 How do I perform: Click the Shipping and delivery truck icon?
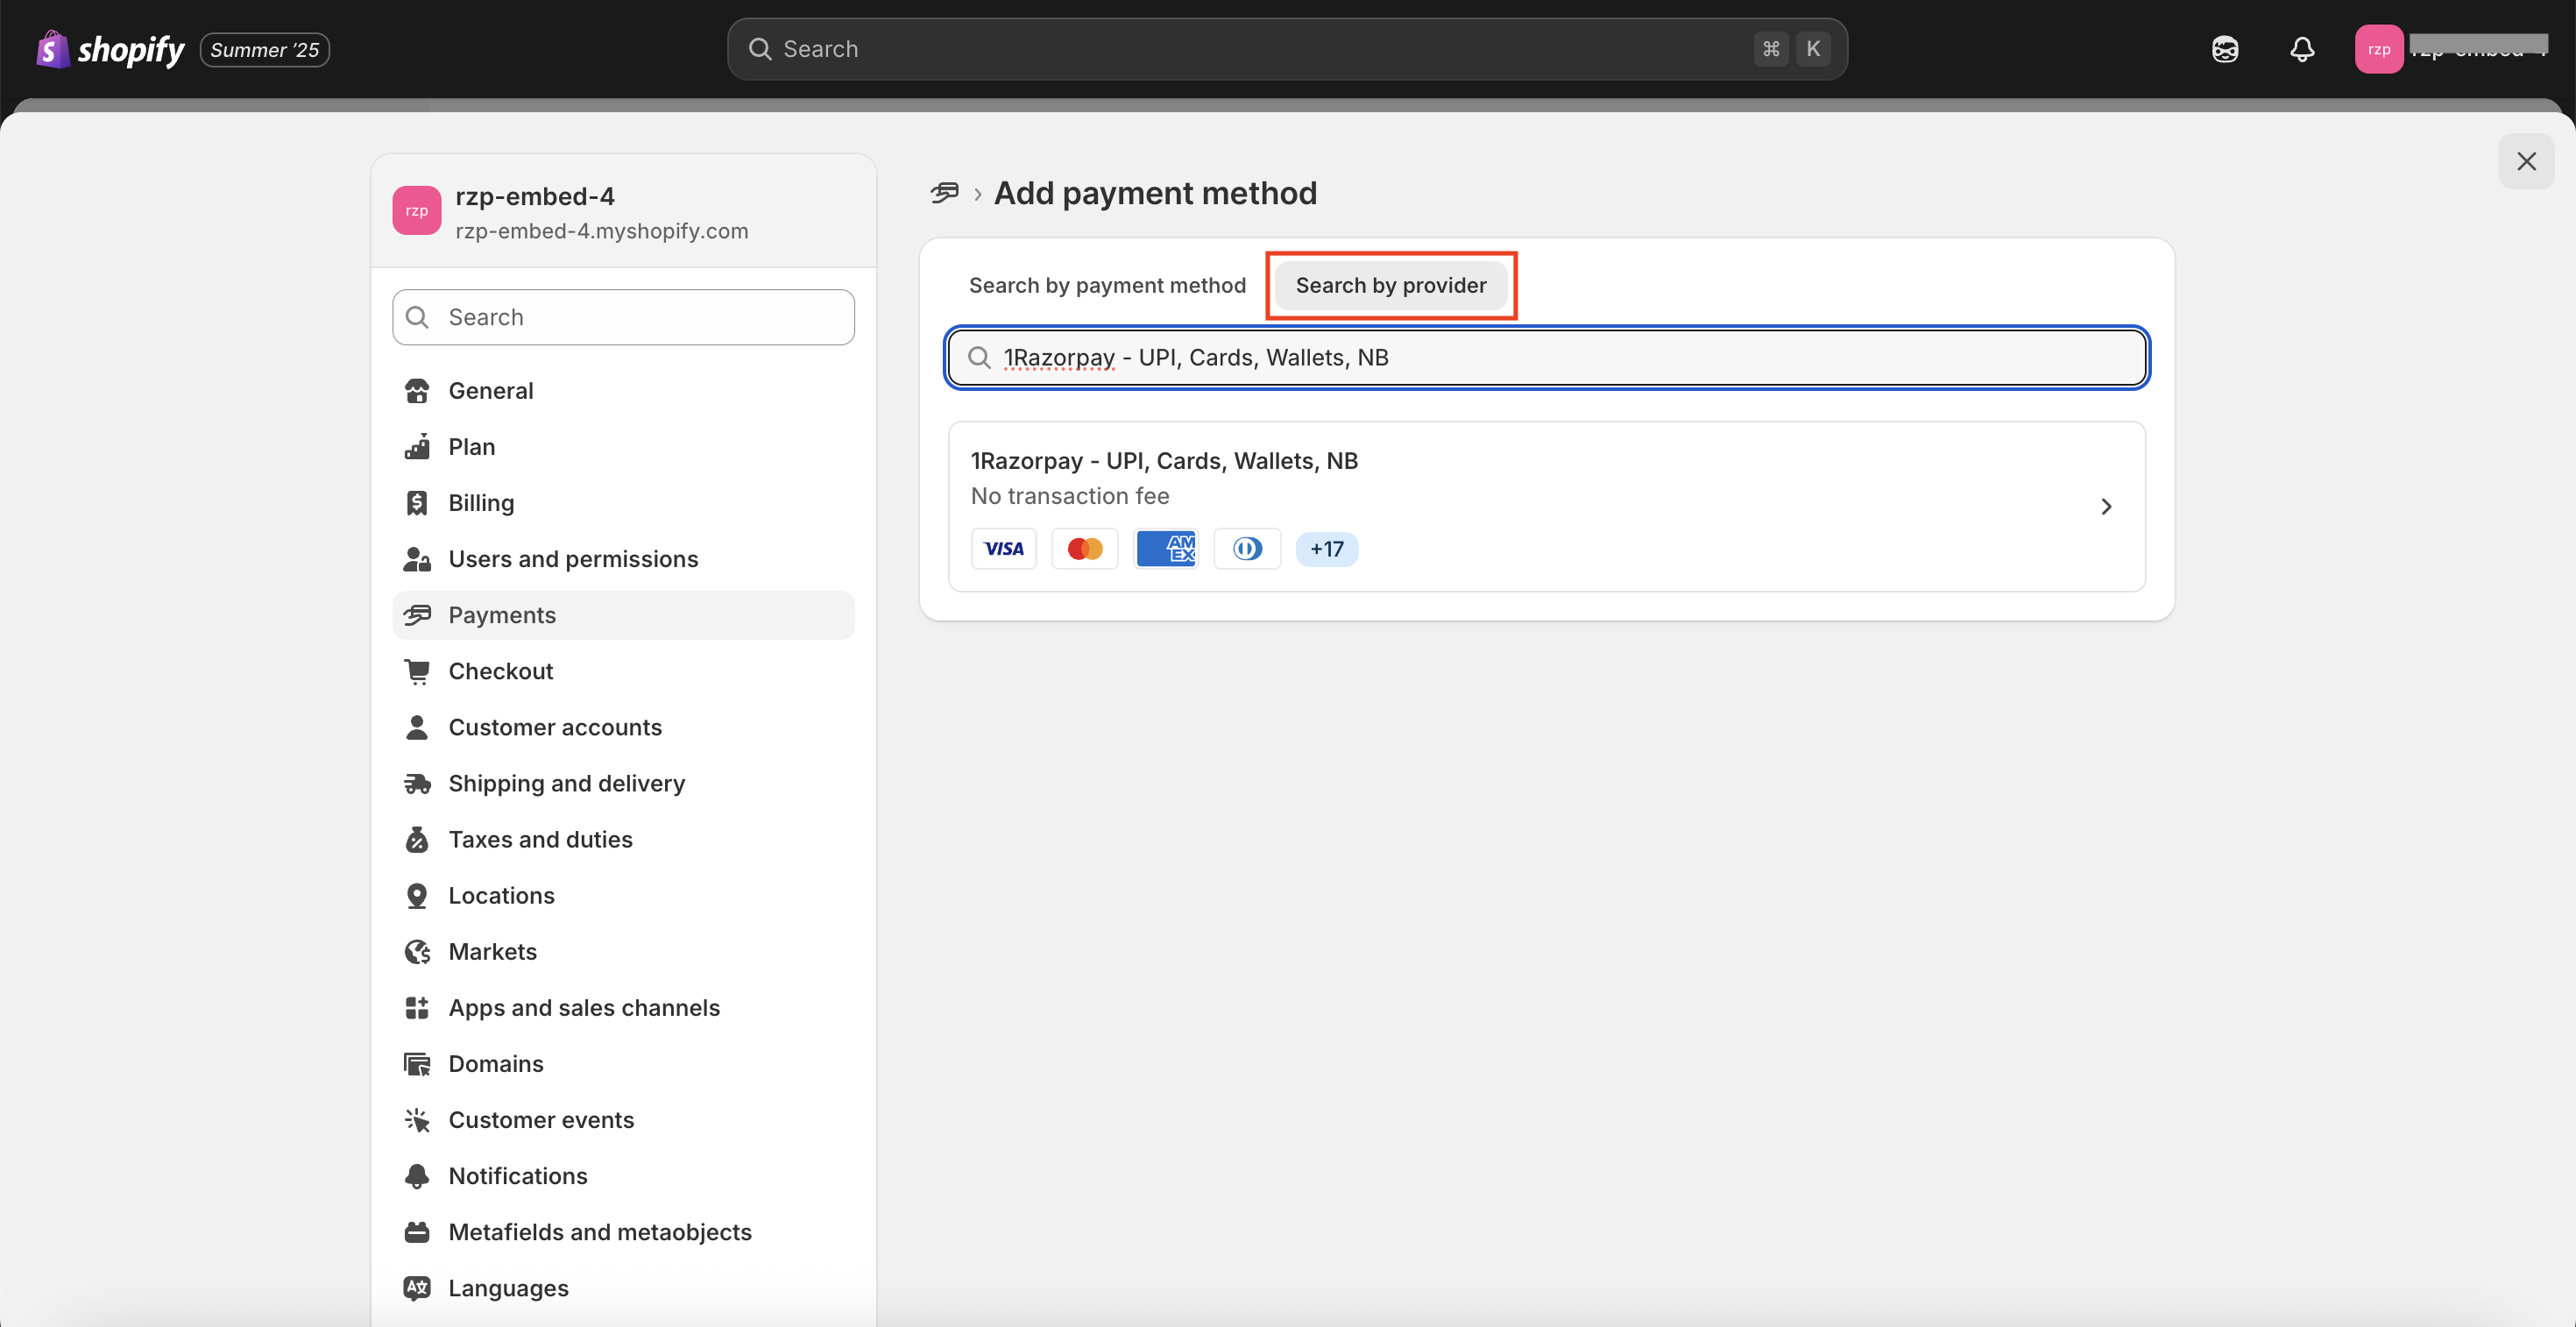(417, 783)
